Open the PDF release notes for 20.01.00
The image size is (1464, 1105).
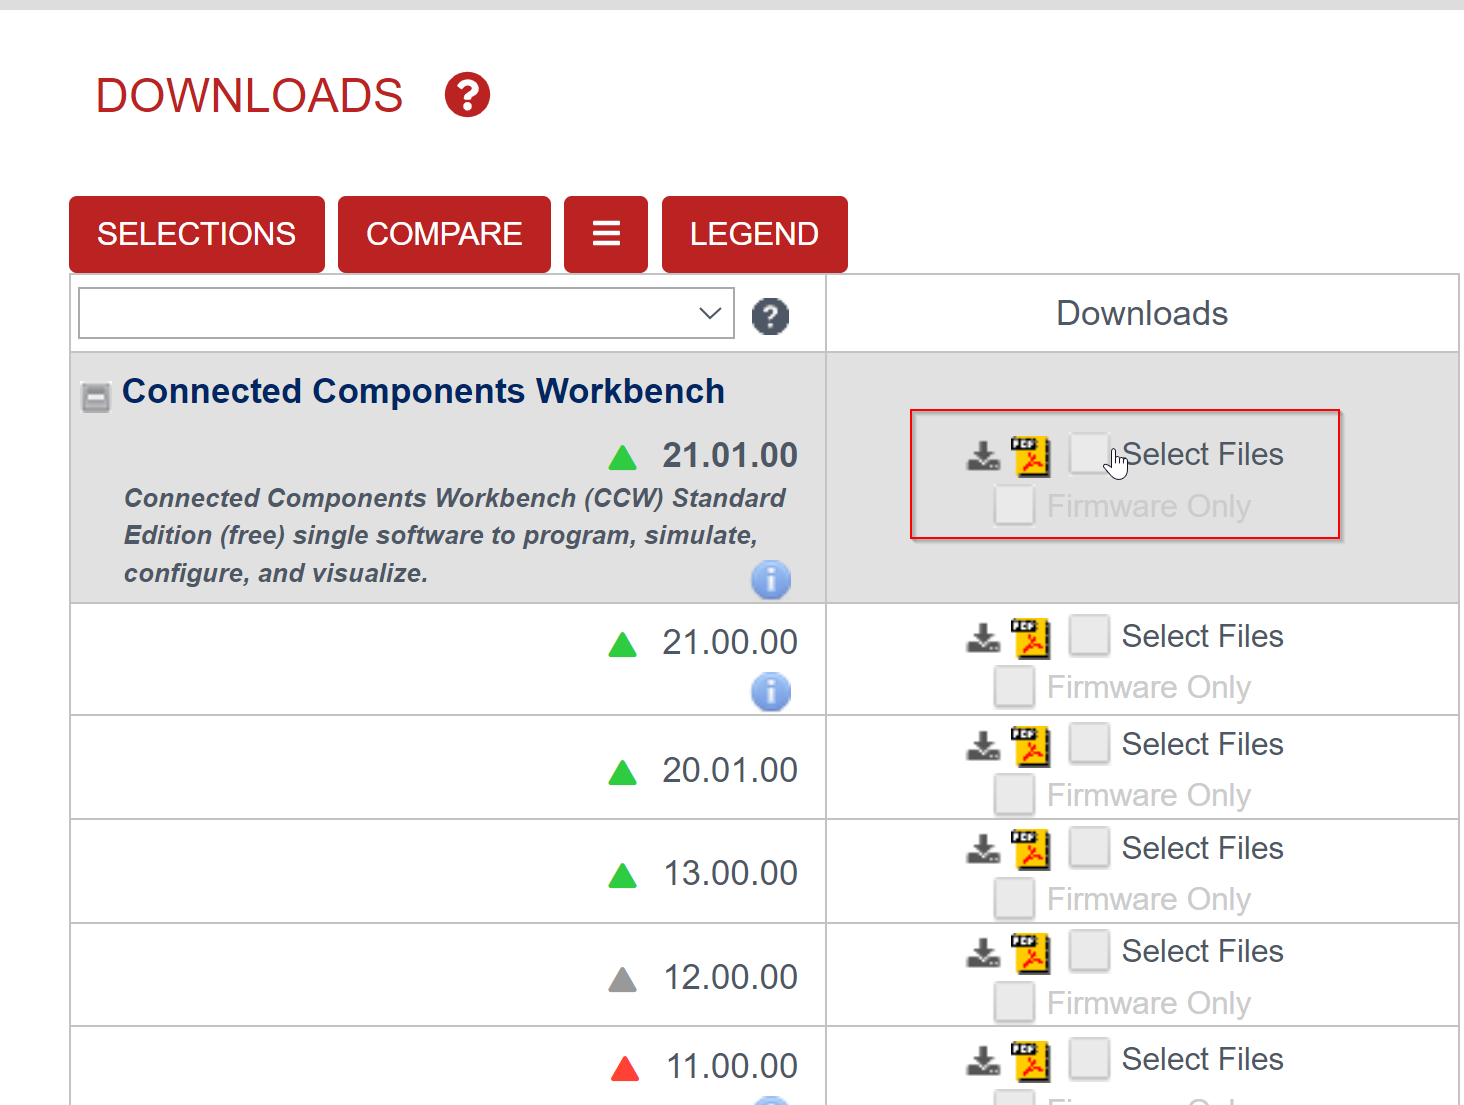pos(1030,746)
